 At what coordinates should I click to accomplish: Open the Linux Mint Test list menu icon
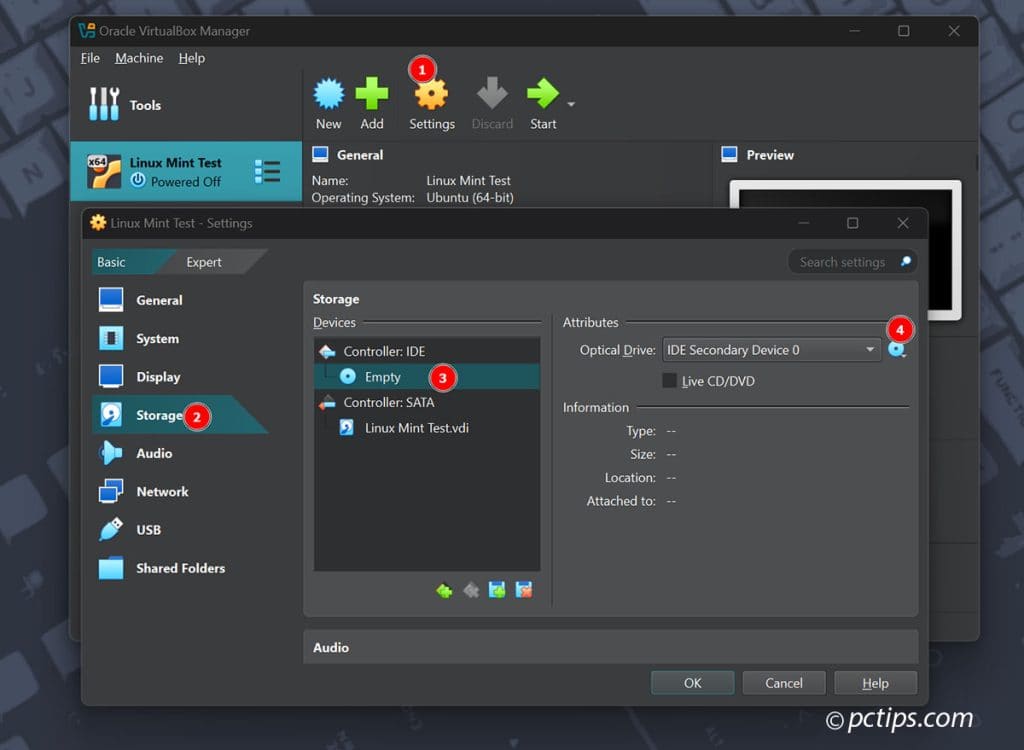point(268,171)
